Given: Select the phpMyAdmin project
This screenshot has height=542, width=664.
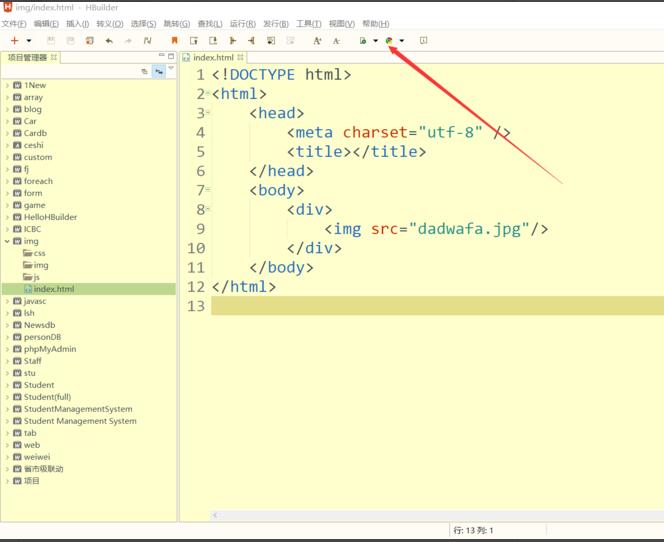Looking at the screenshot, I should 49,349.
